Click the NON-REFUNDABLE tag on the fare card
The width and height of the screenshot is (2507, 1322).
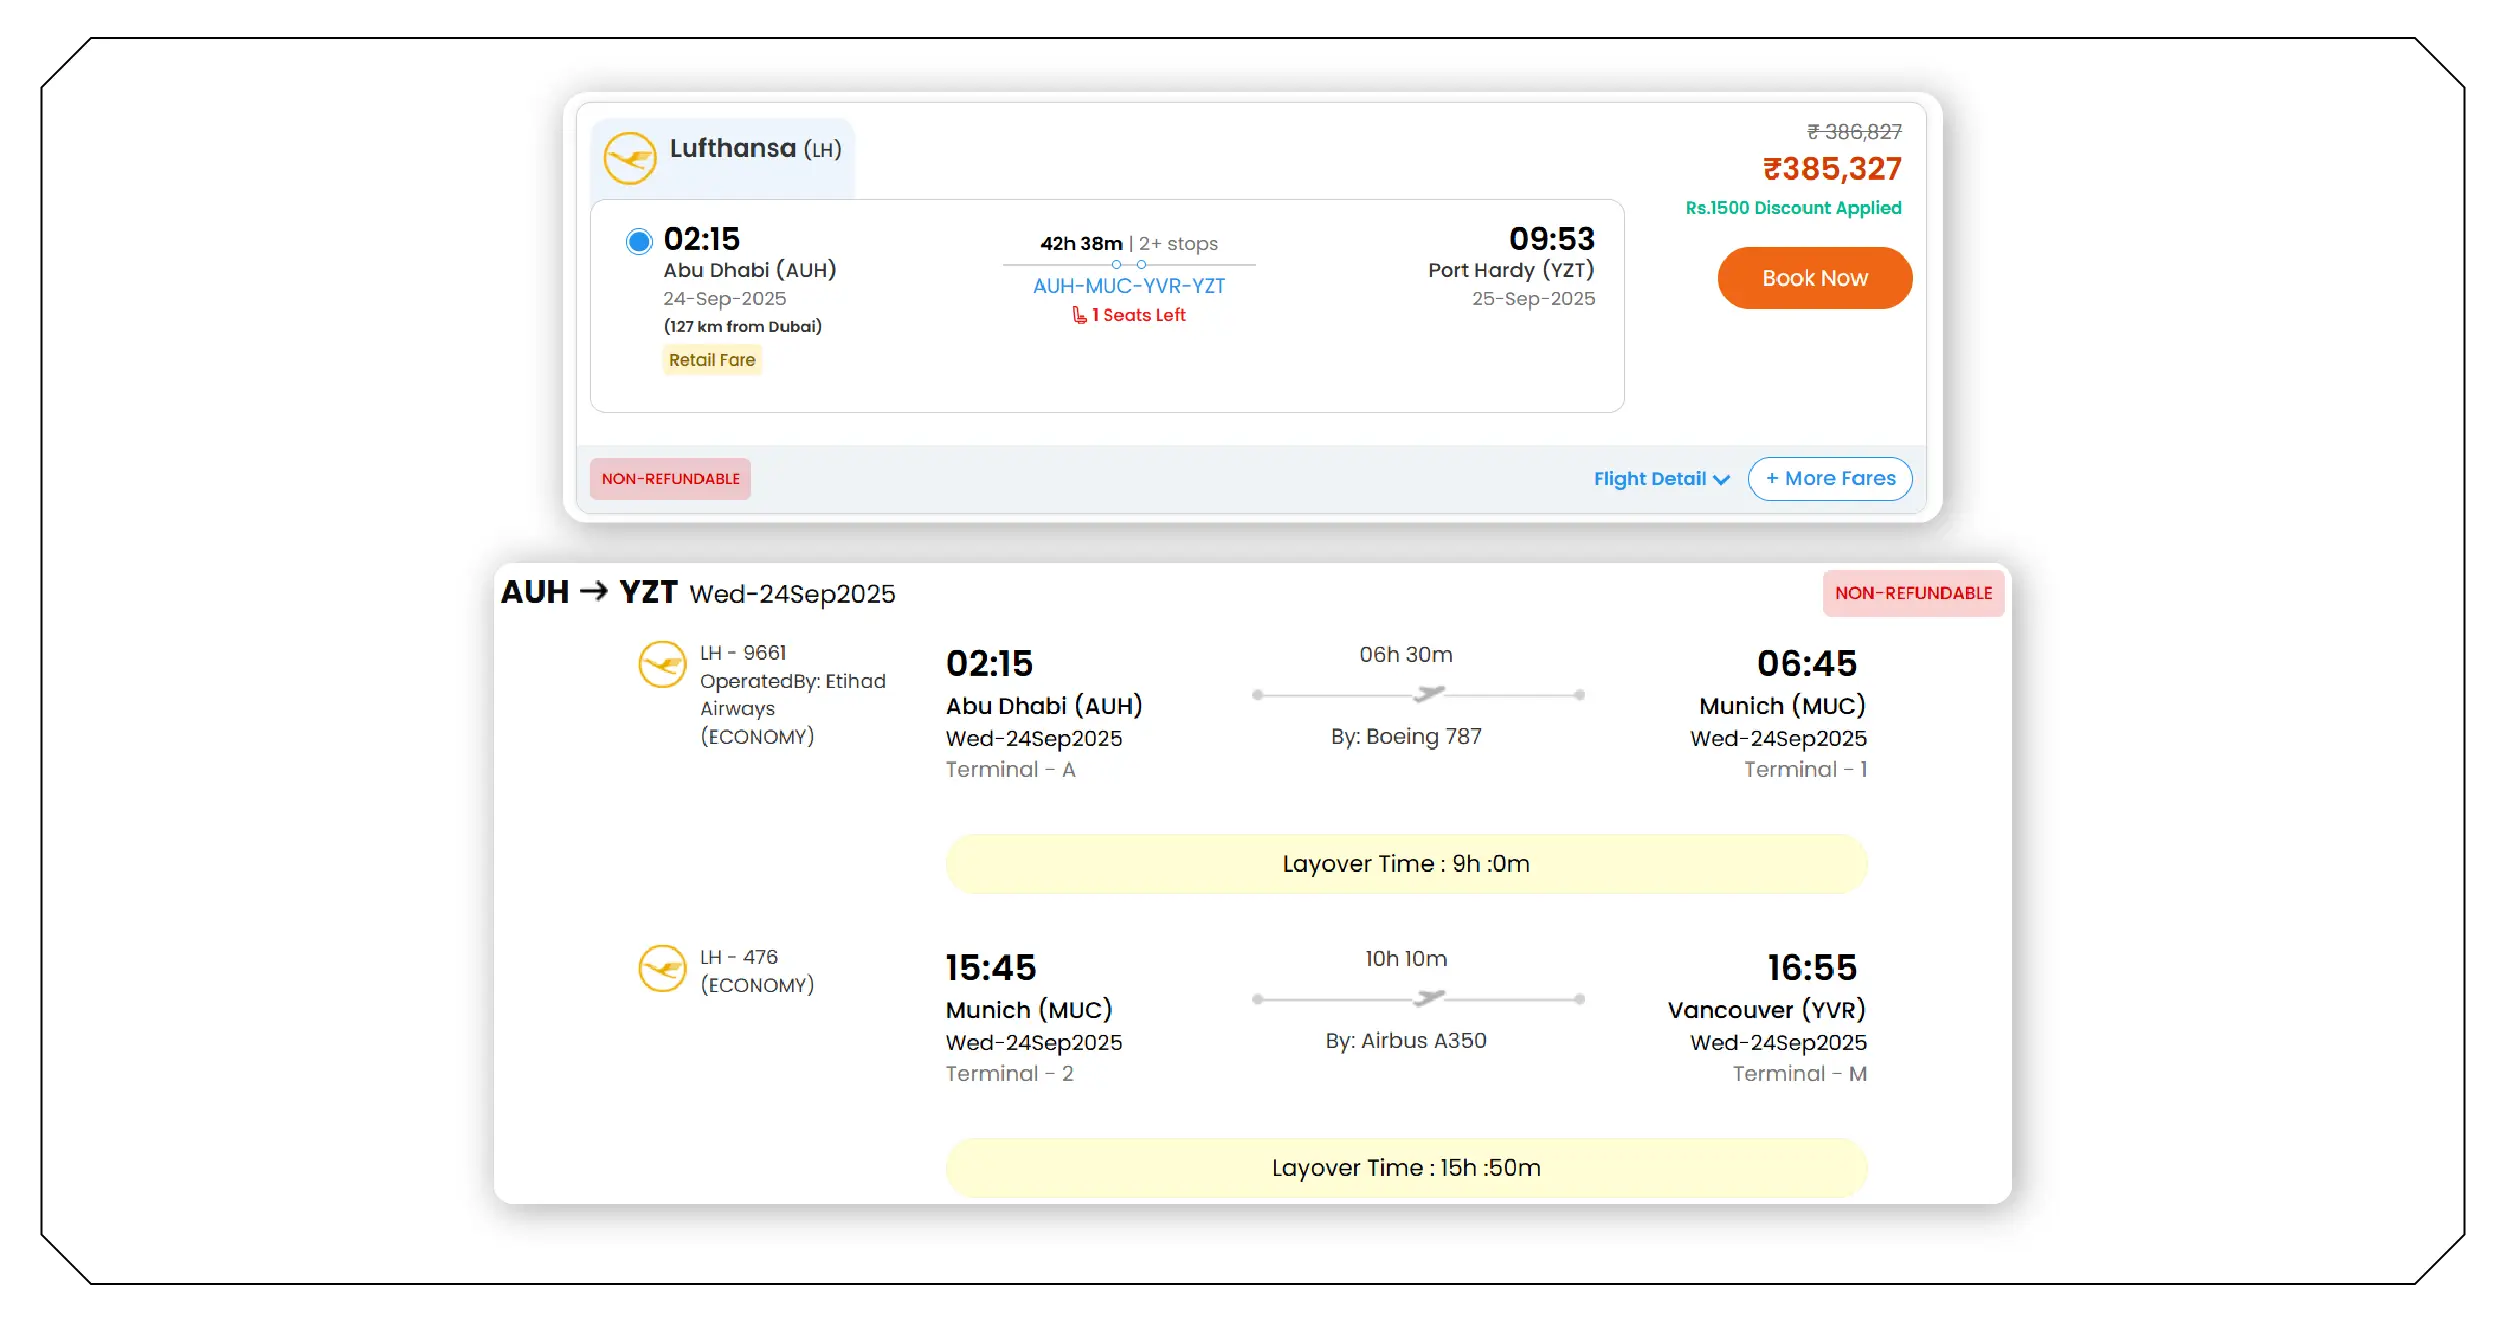(670, 479)
